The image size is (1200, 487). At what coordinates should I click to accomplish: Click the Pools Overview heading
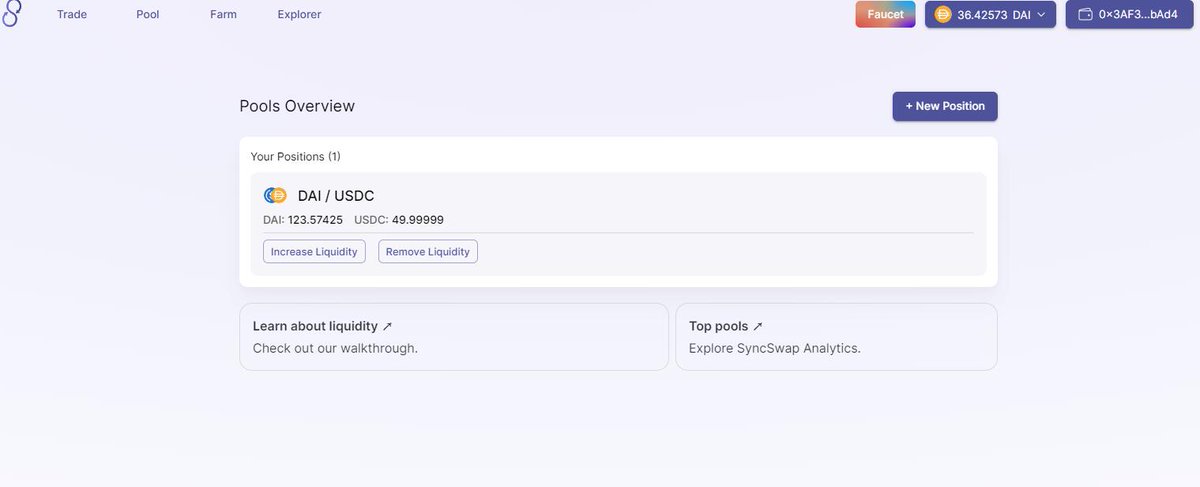pyautogui.click(x=297, y=106)
